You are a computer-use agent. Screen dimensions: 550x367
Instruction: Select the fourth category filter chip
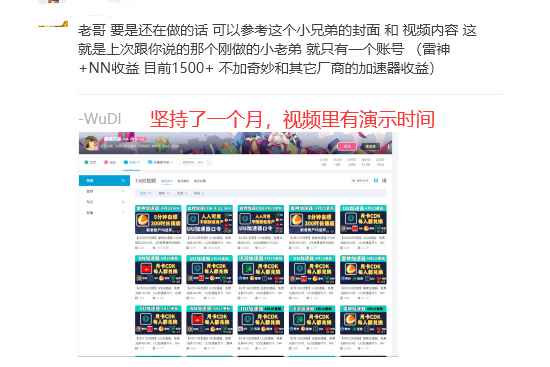pos(199,193)
